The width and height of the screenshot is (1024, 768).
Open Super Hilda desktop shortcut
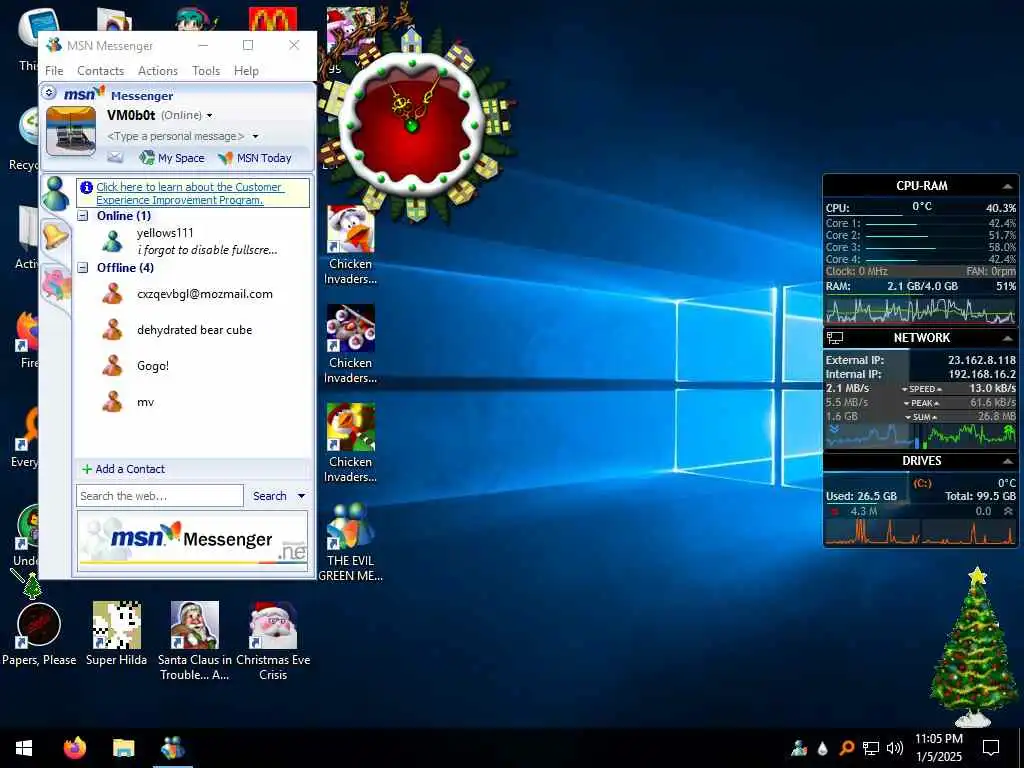coord(116,633)
